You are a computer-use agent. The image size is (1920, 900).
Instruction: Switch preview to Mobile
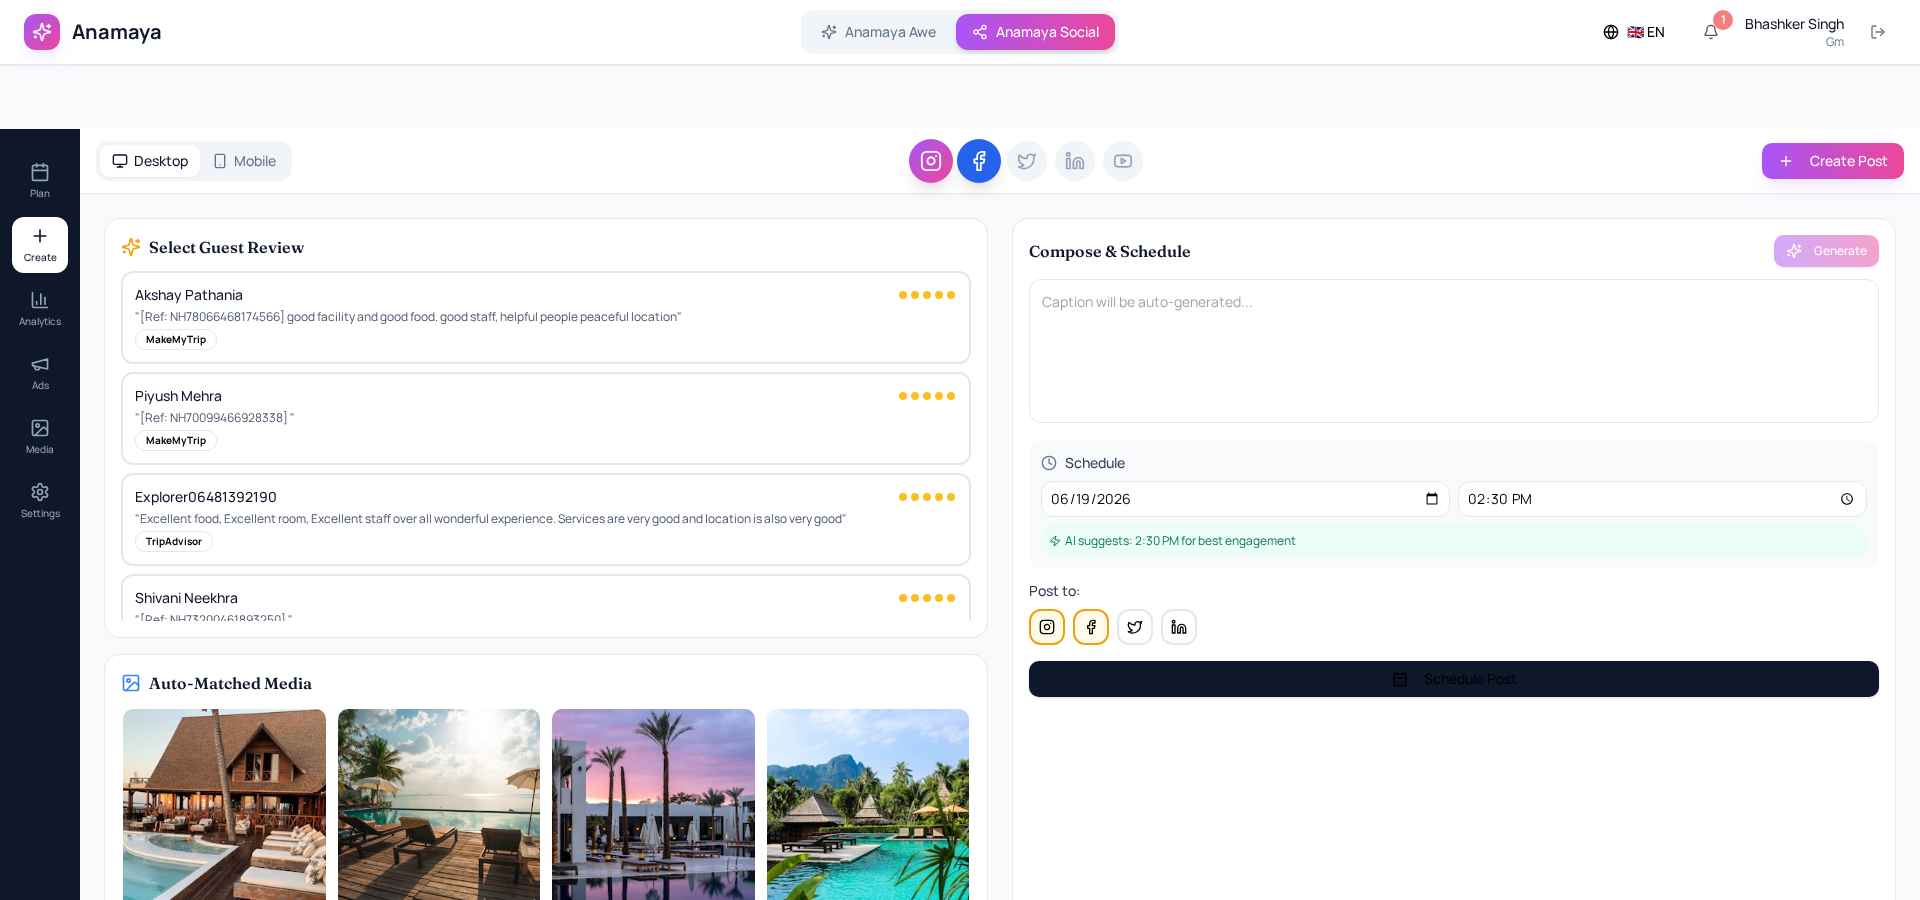click(245, 161)
